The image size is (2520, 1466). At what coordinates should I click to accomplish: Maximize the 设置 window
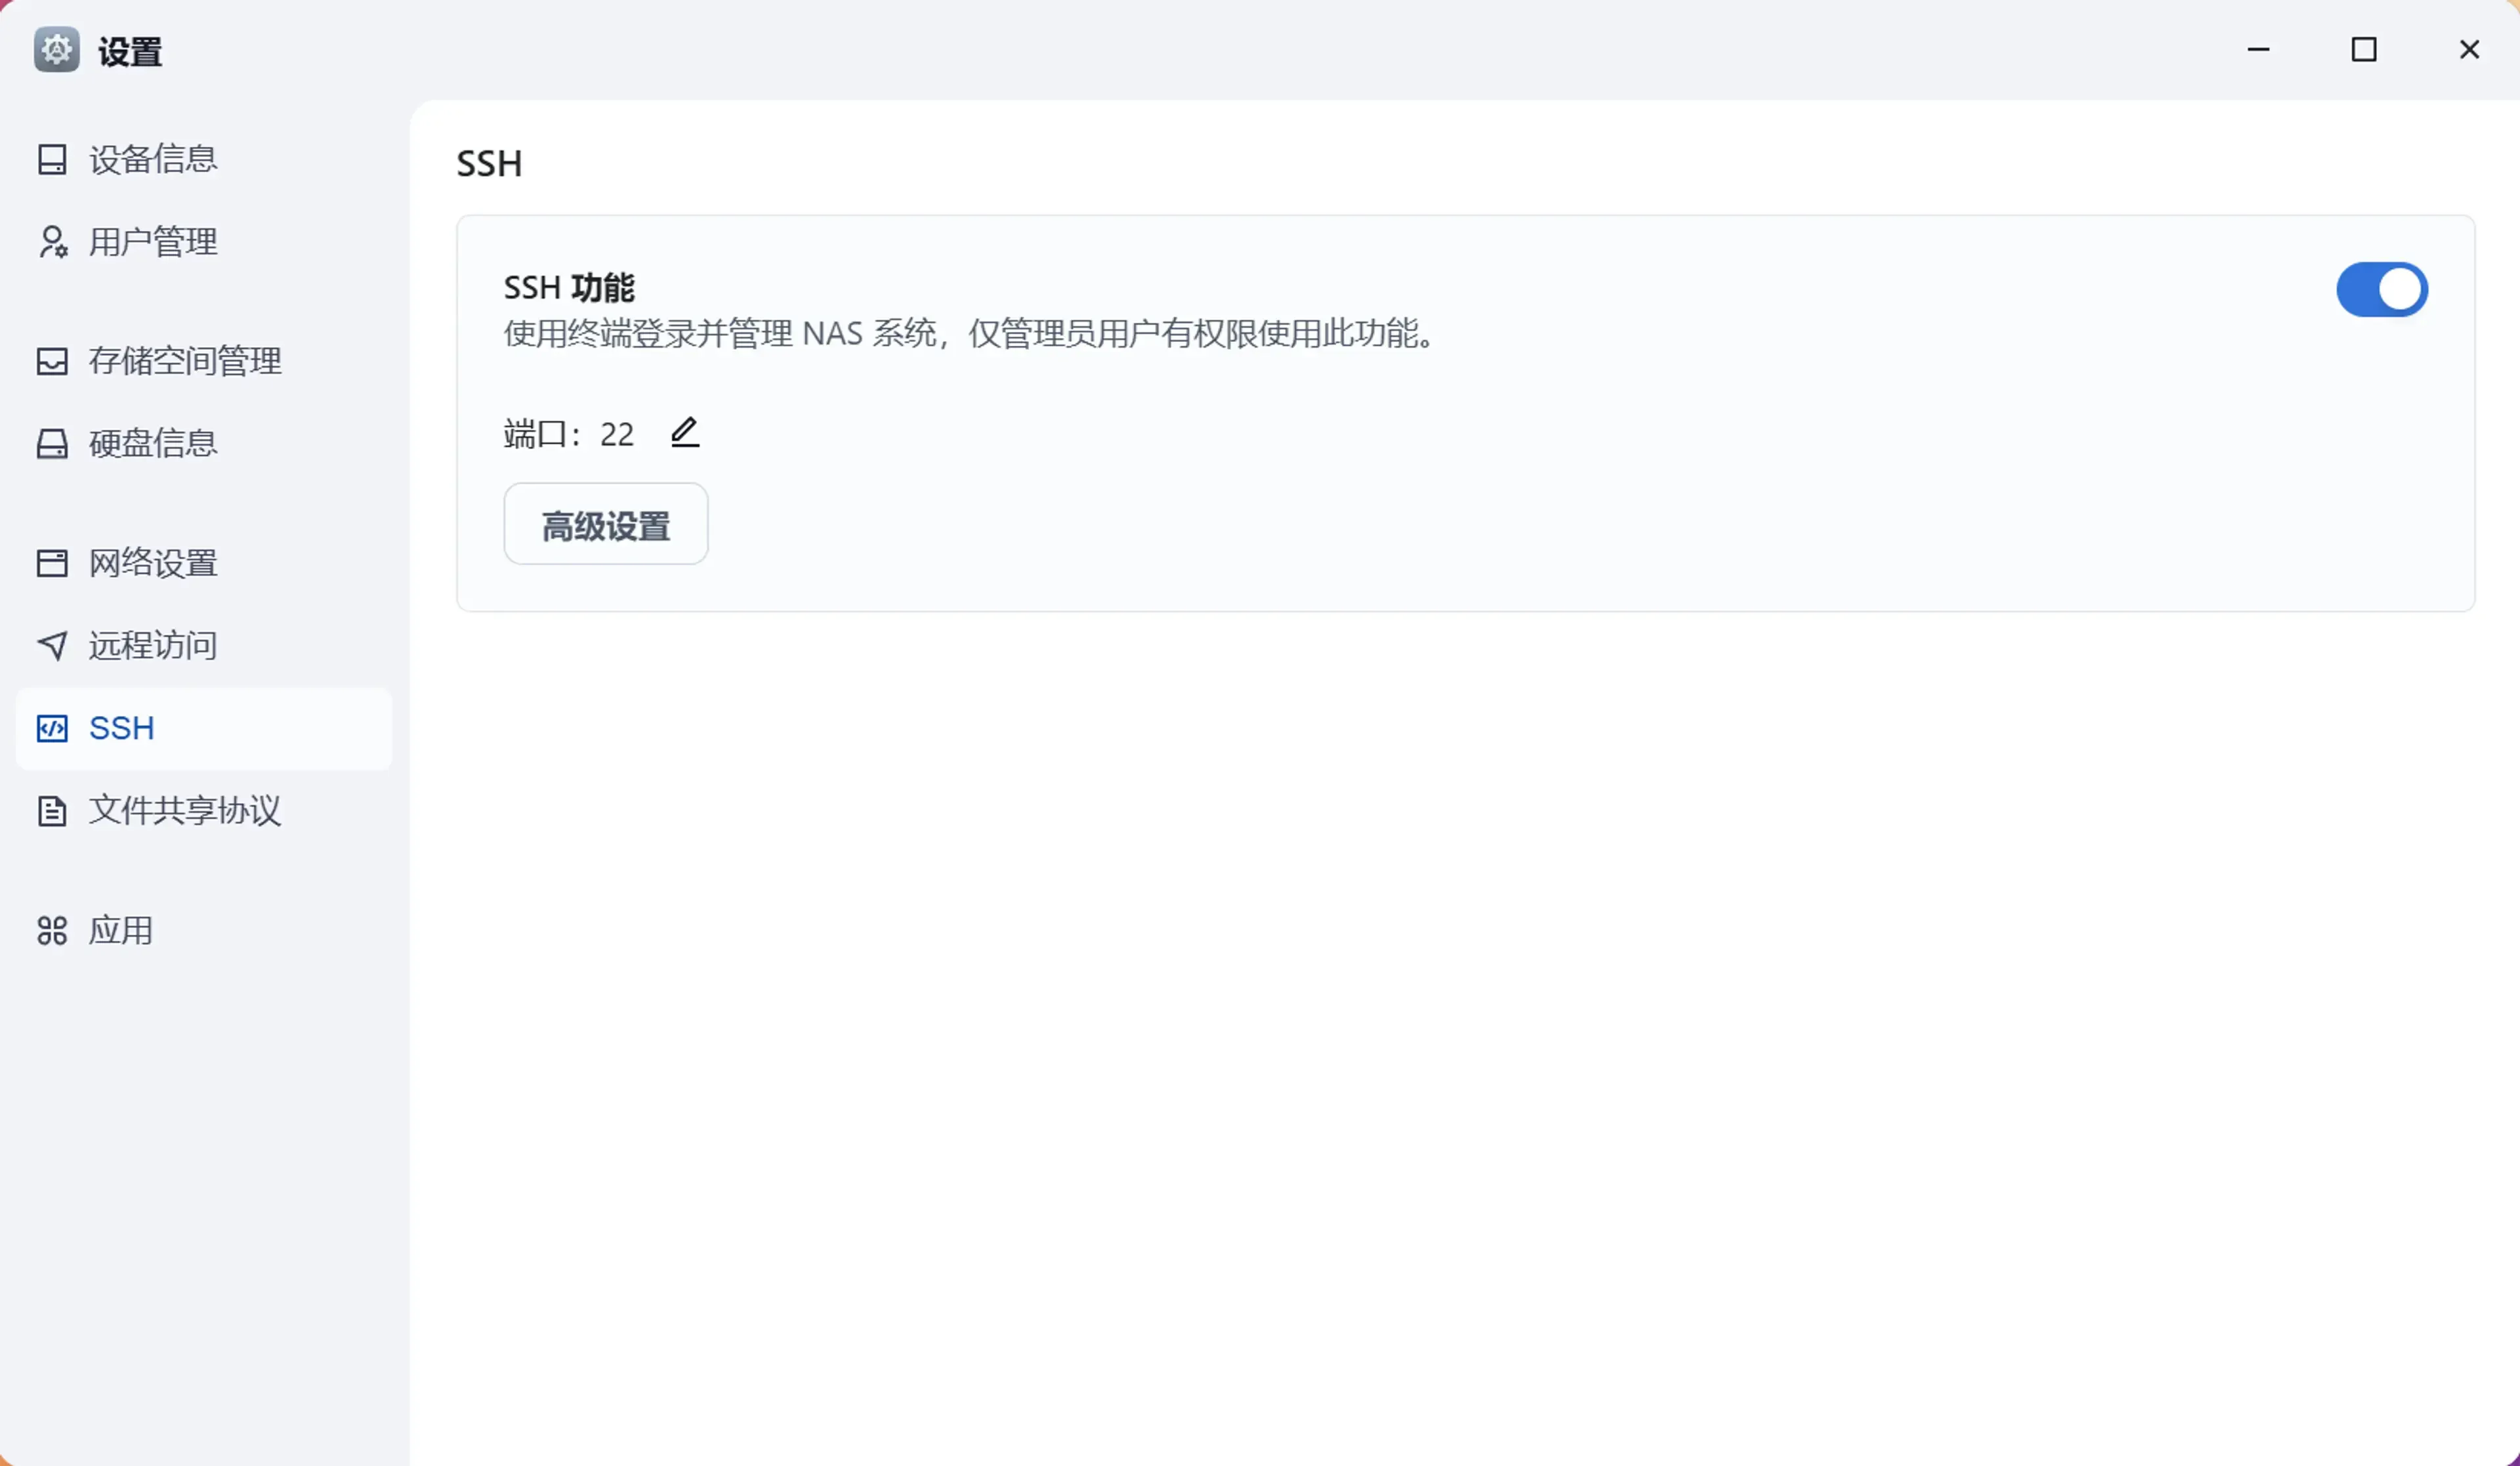point(2364,50)
